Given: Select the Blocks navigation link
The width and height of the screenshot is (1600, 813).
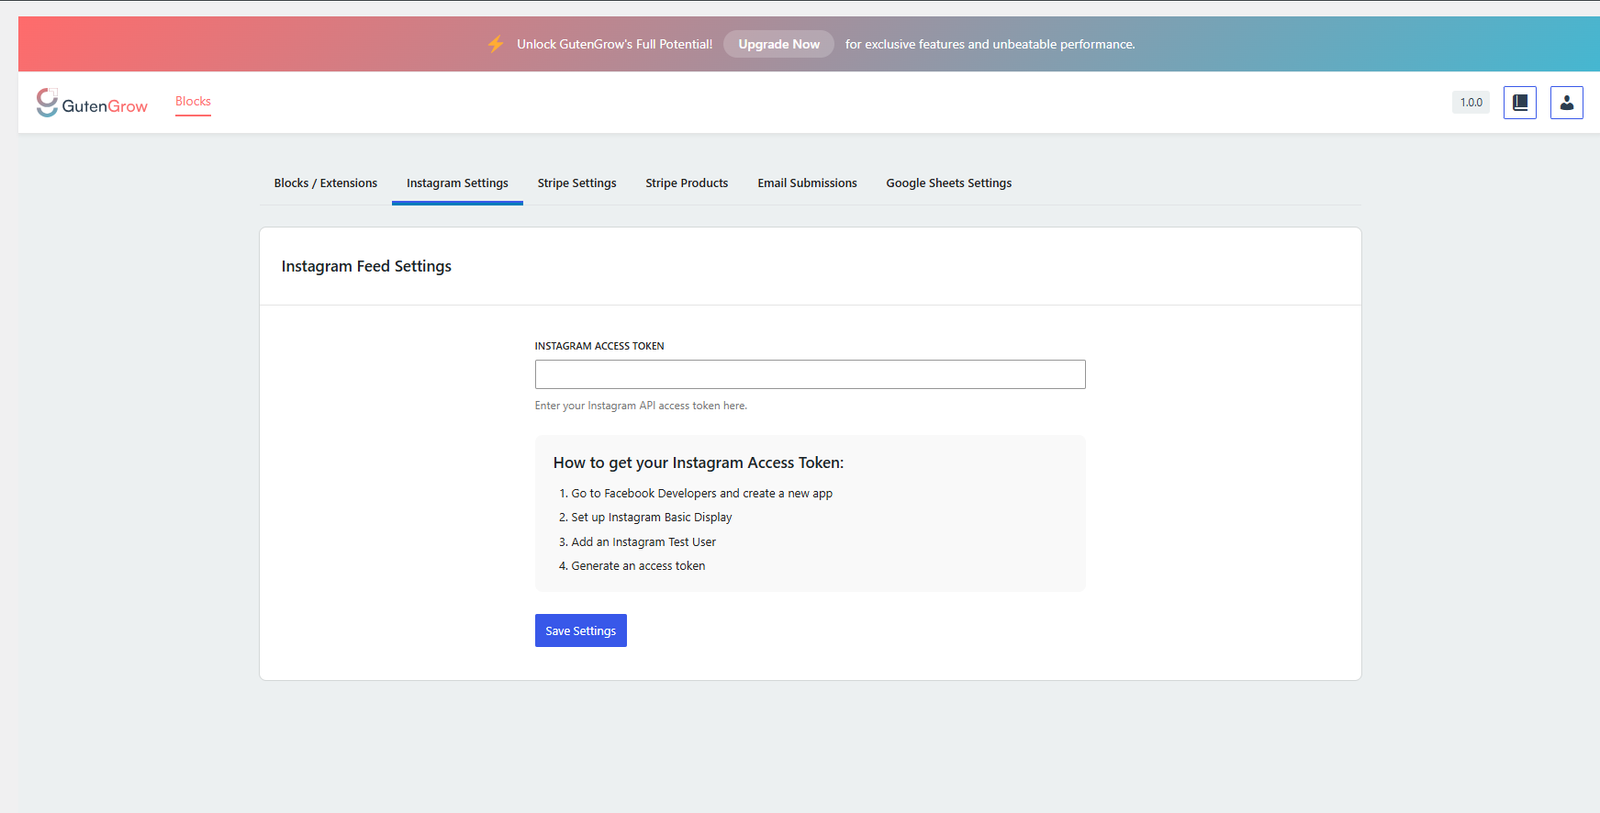Looking at the screenshot, I should (193, 101).
